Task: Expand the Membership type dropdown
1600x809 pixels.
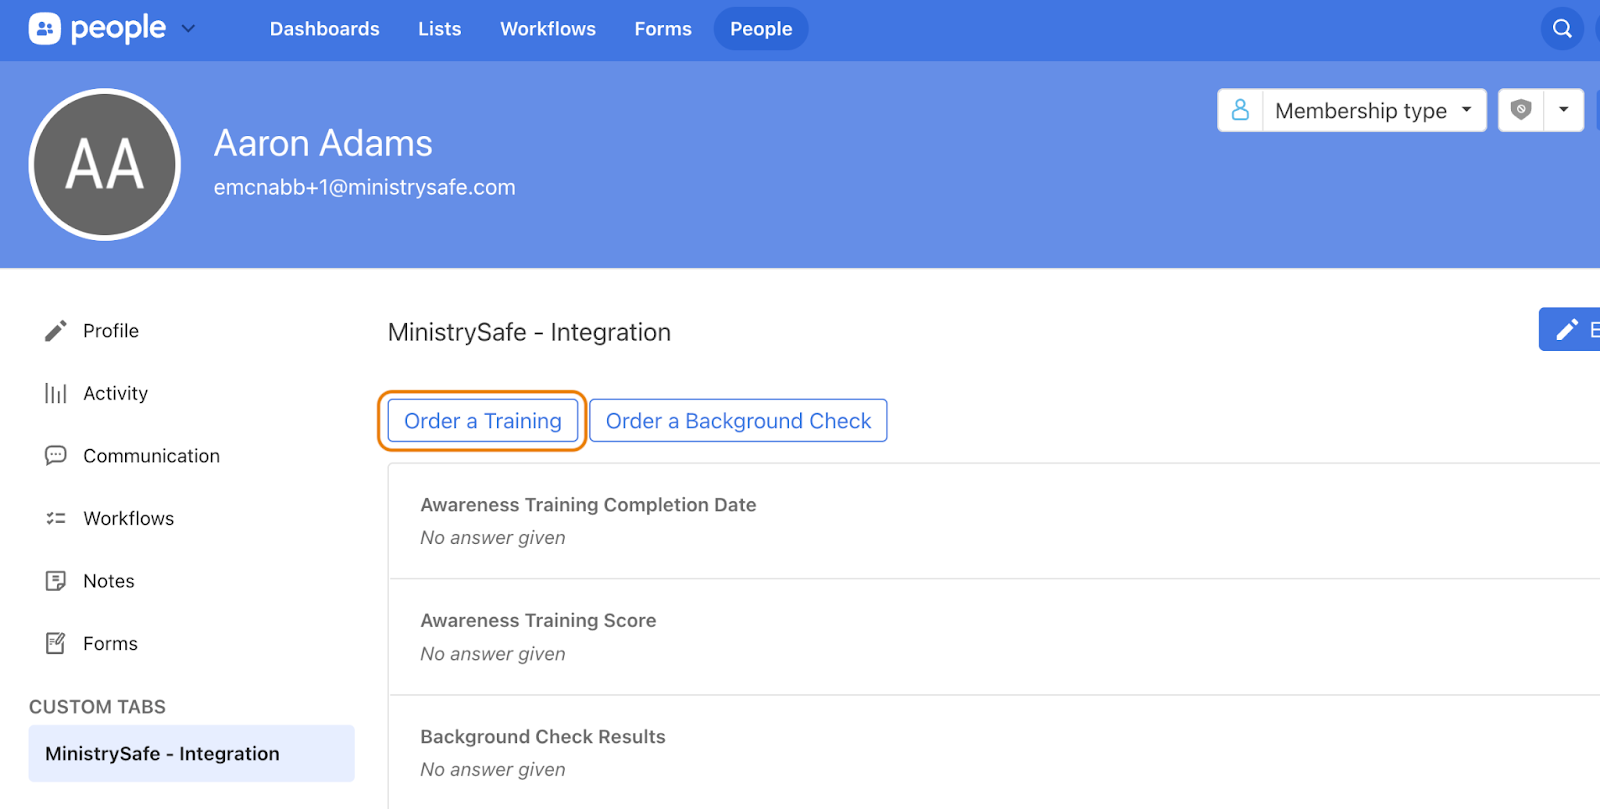Action: click(1374, 110)
